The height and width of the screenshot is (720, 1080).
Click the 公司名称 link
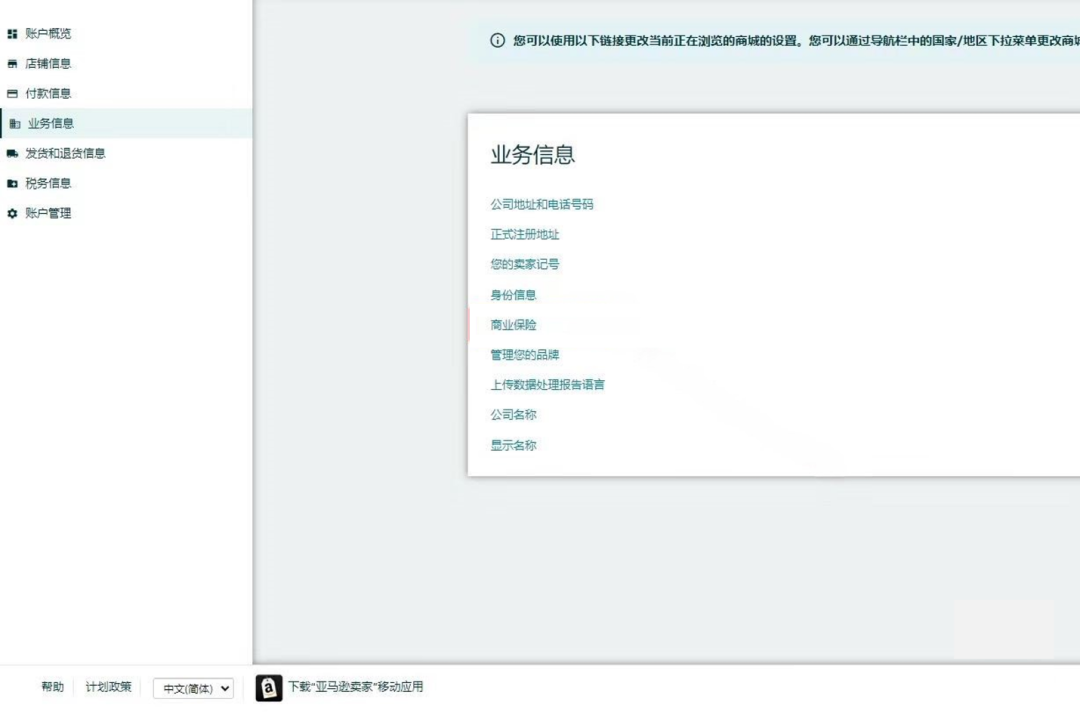coord(512,414)
